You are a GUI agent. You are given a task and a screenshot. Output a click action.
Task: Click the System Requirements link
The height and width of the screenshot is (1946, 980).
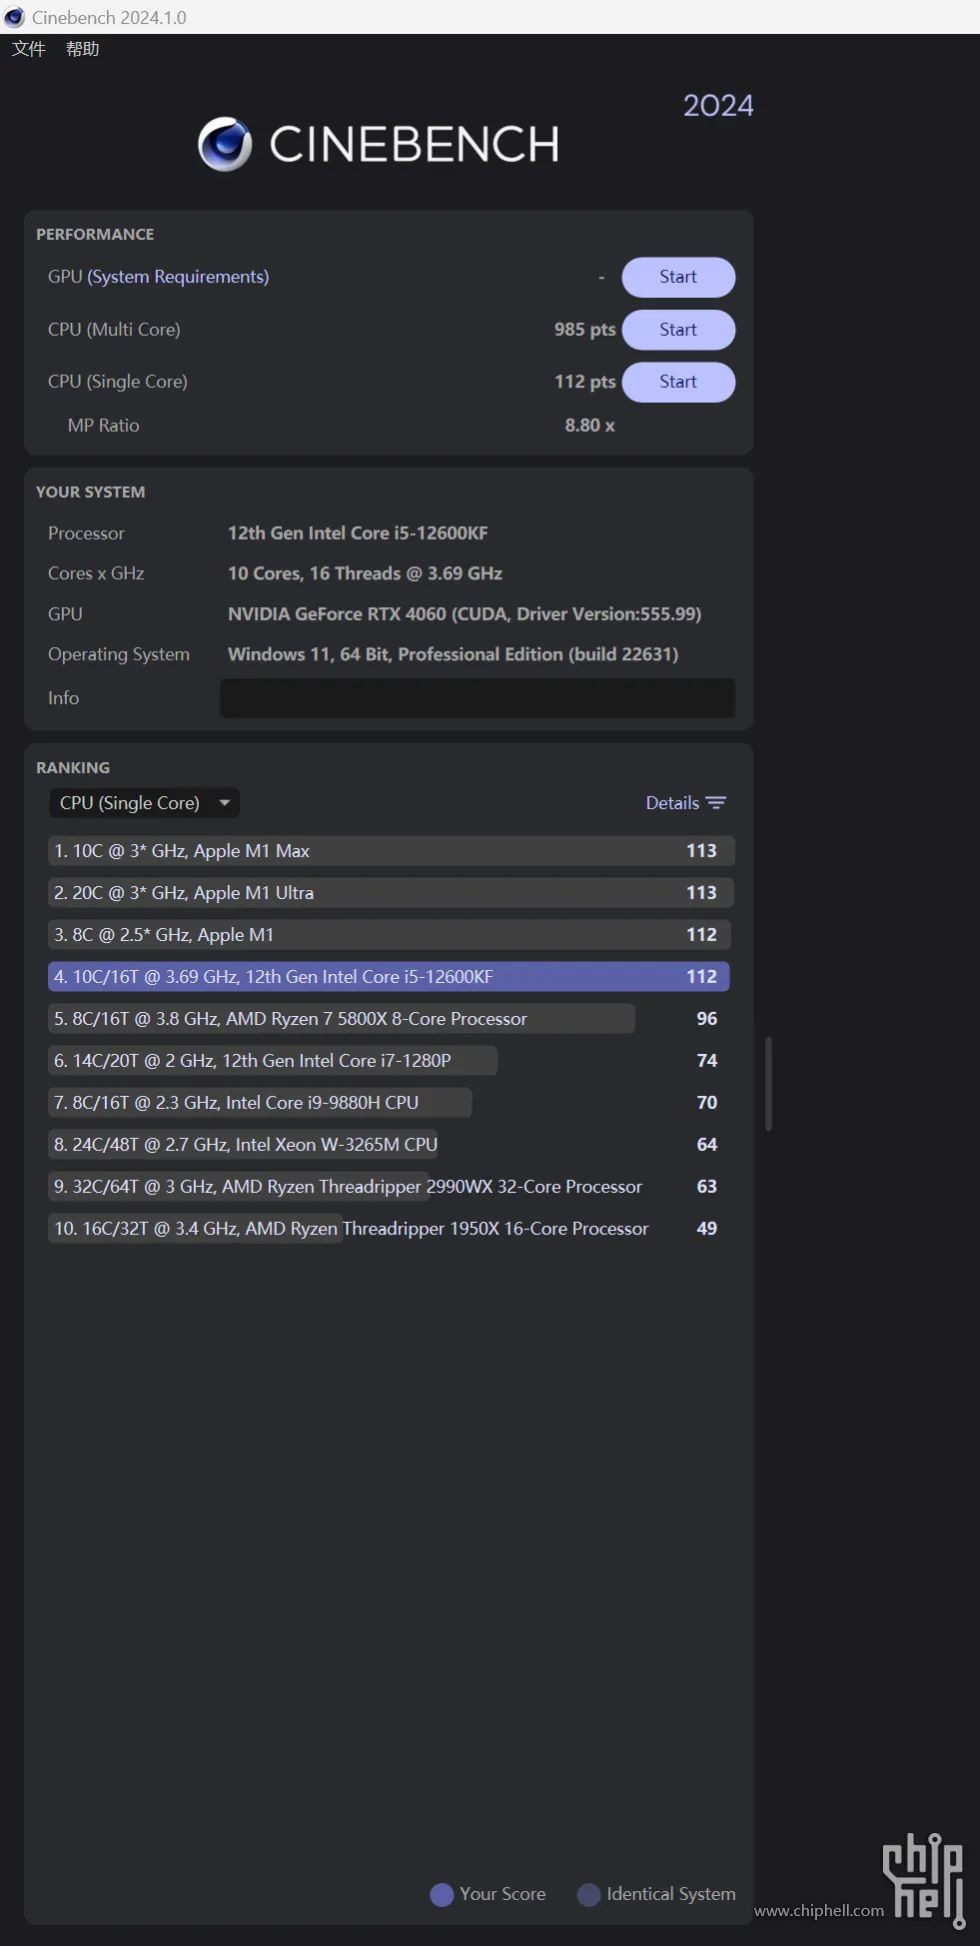click(x=178, y=277)
